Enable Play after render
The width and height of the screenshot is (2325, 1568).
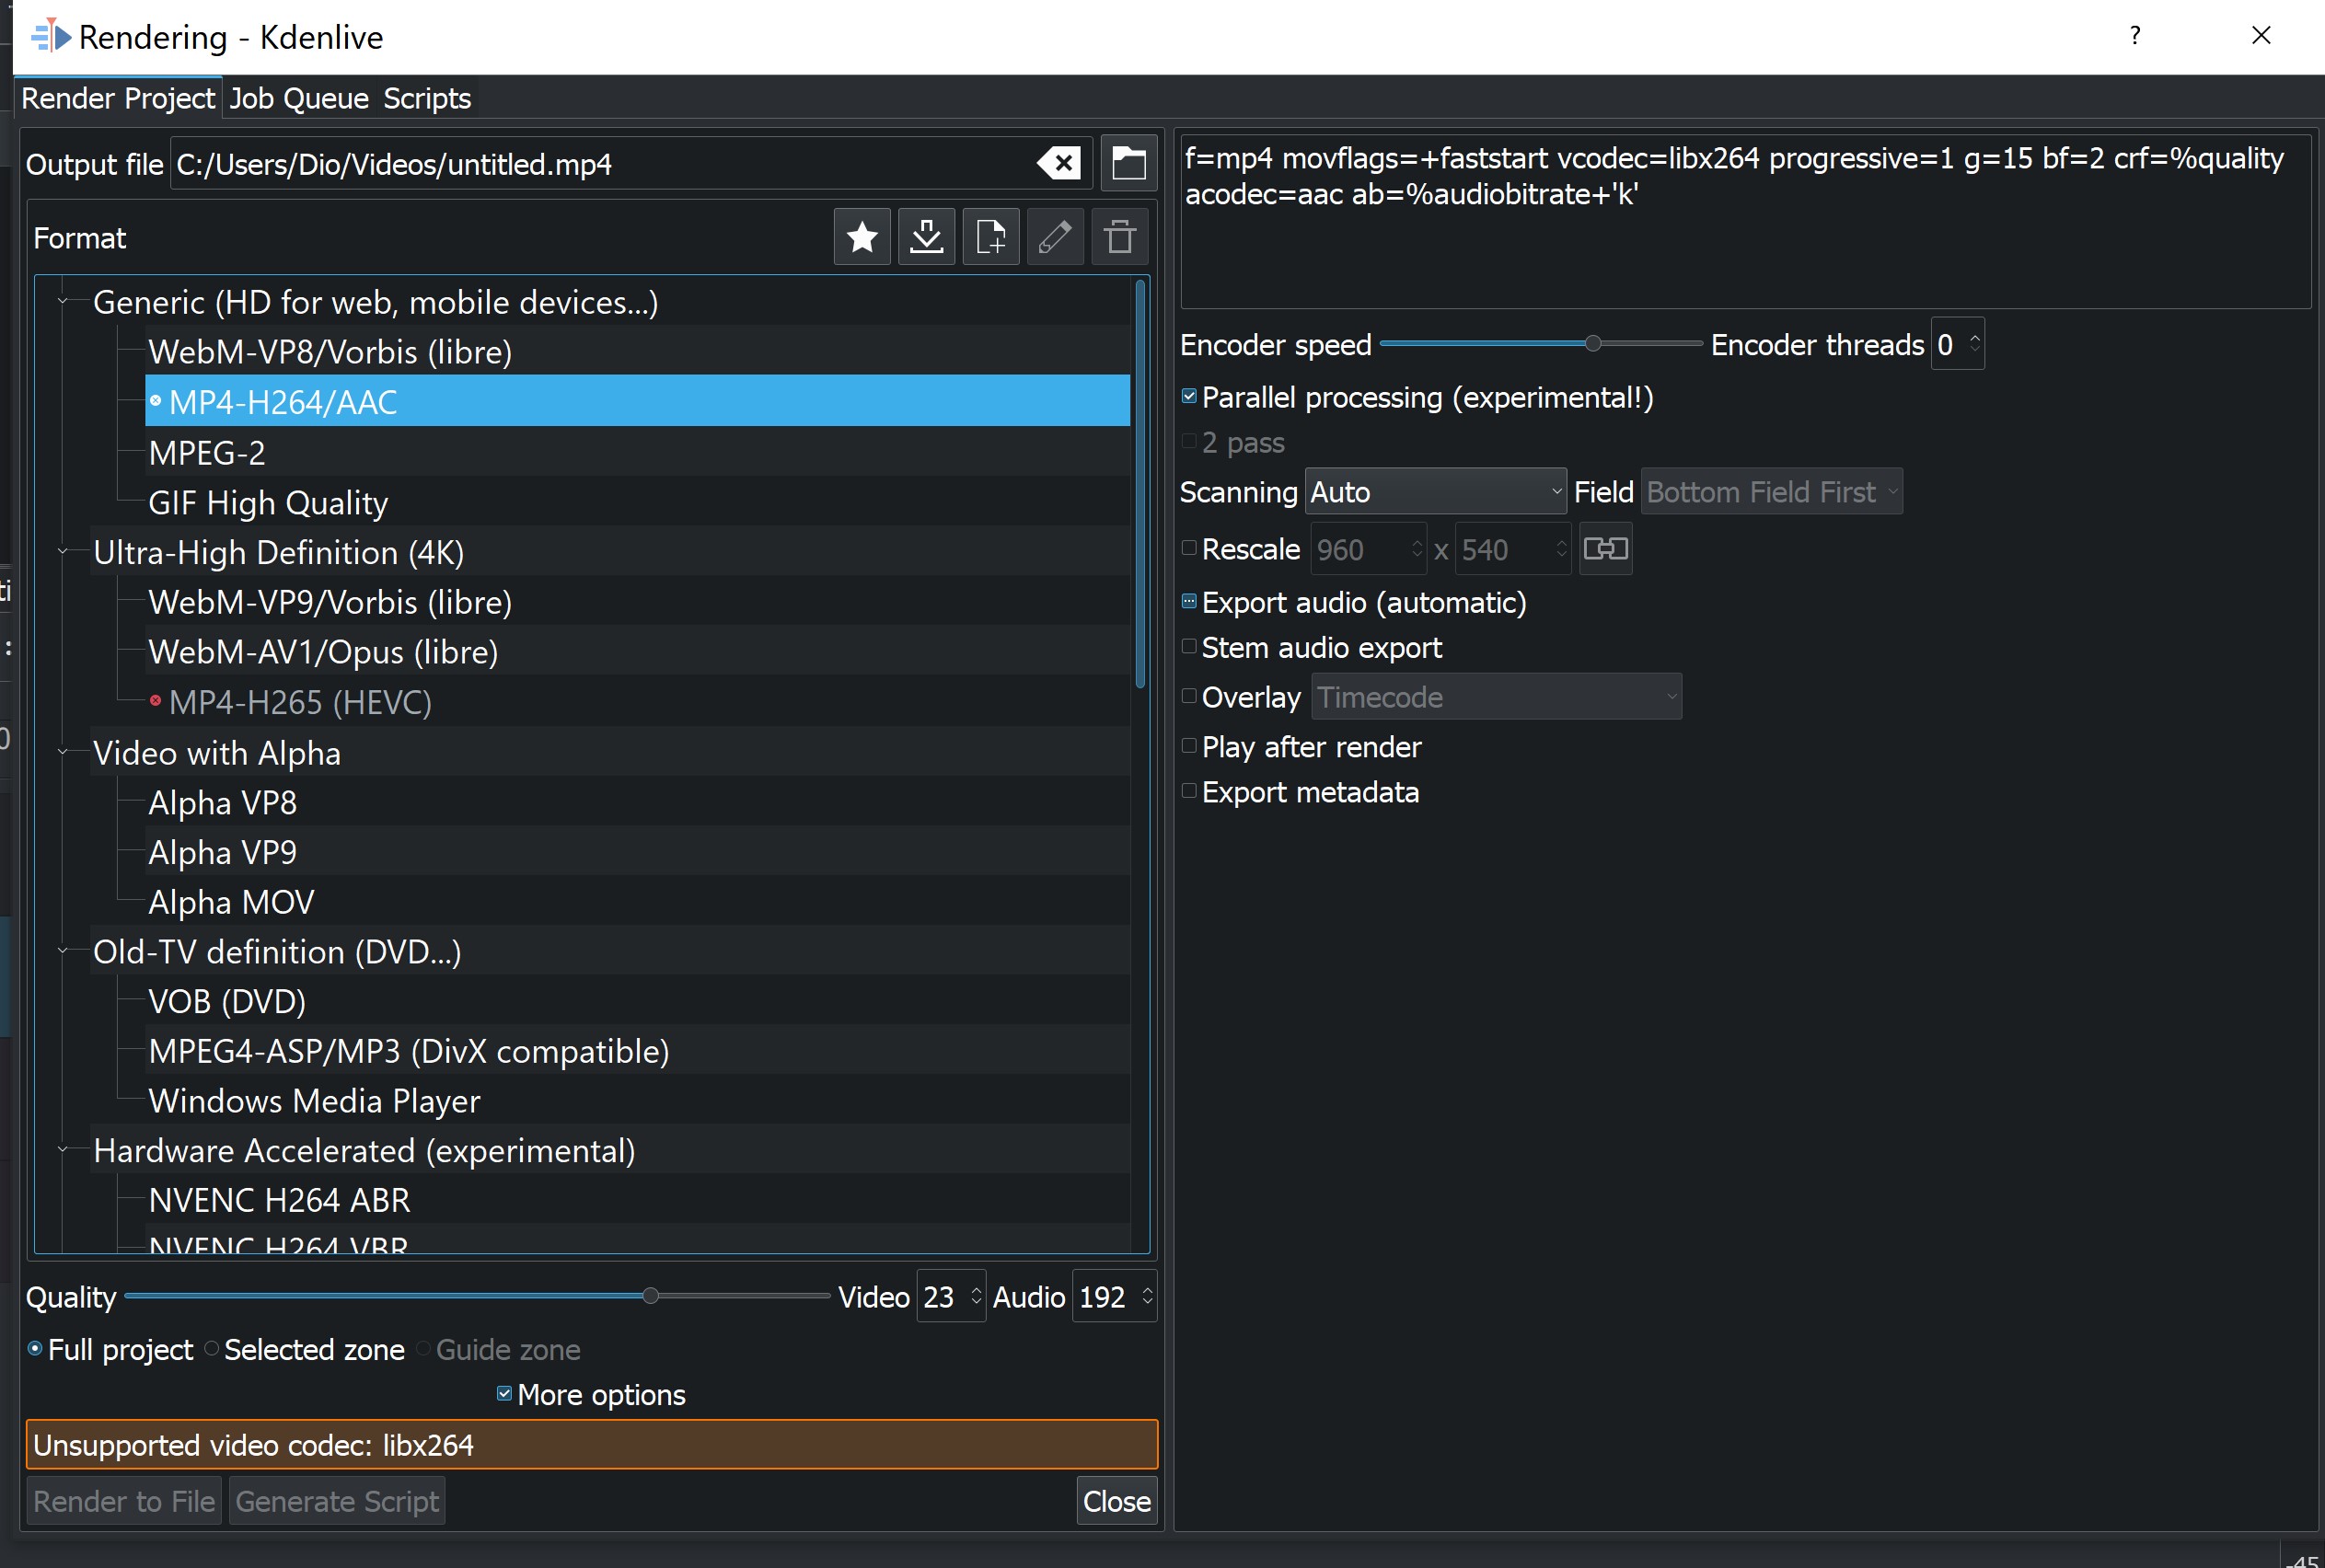tap(1189, 746)
